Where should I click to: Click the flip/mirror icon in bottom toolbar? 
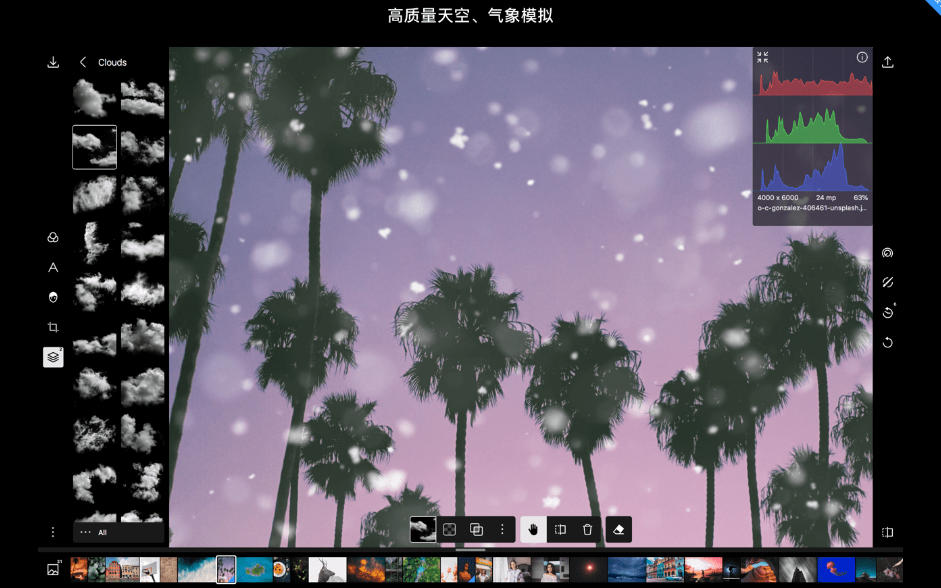[560, 530]
